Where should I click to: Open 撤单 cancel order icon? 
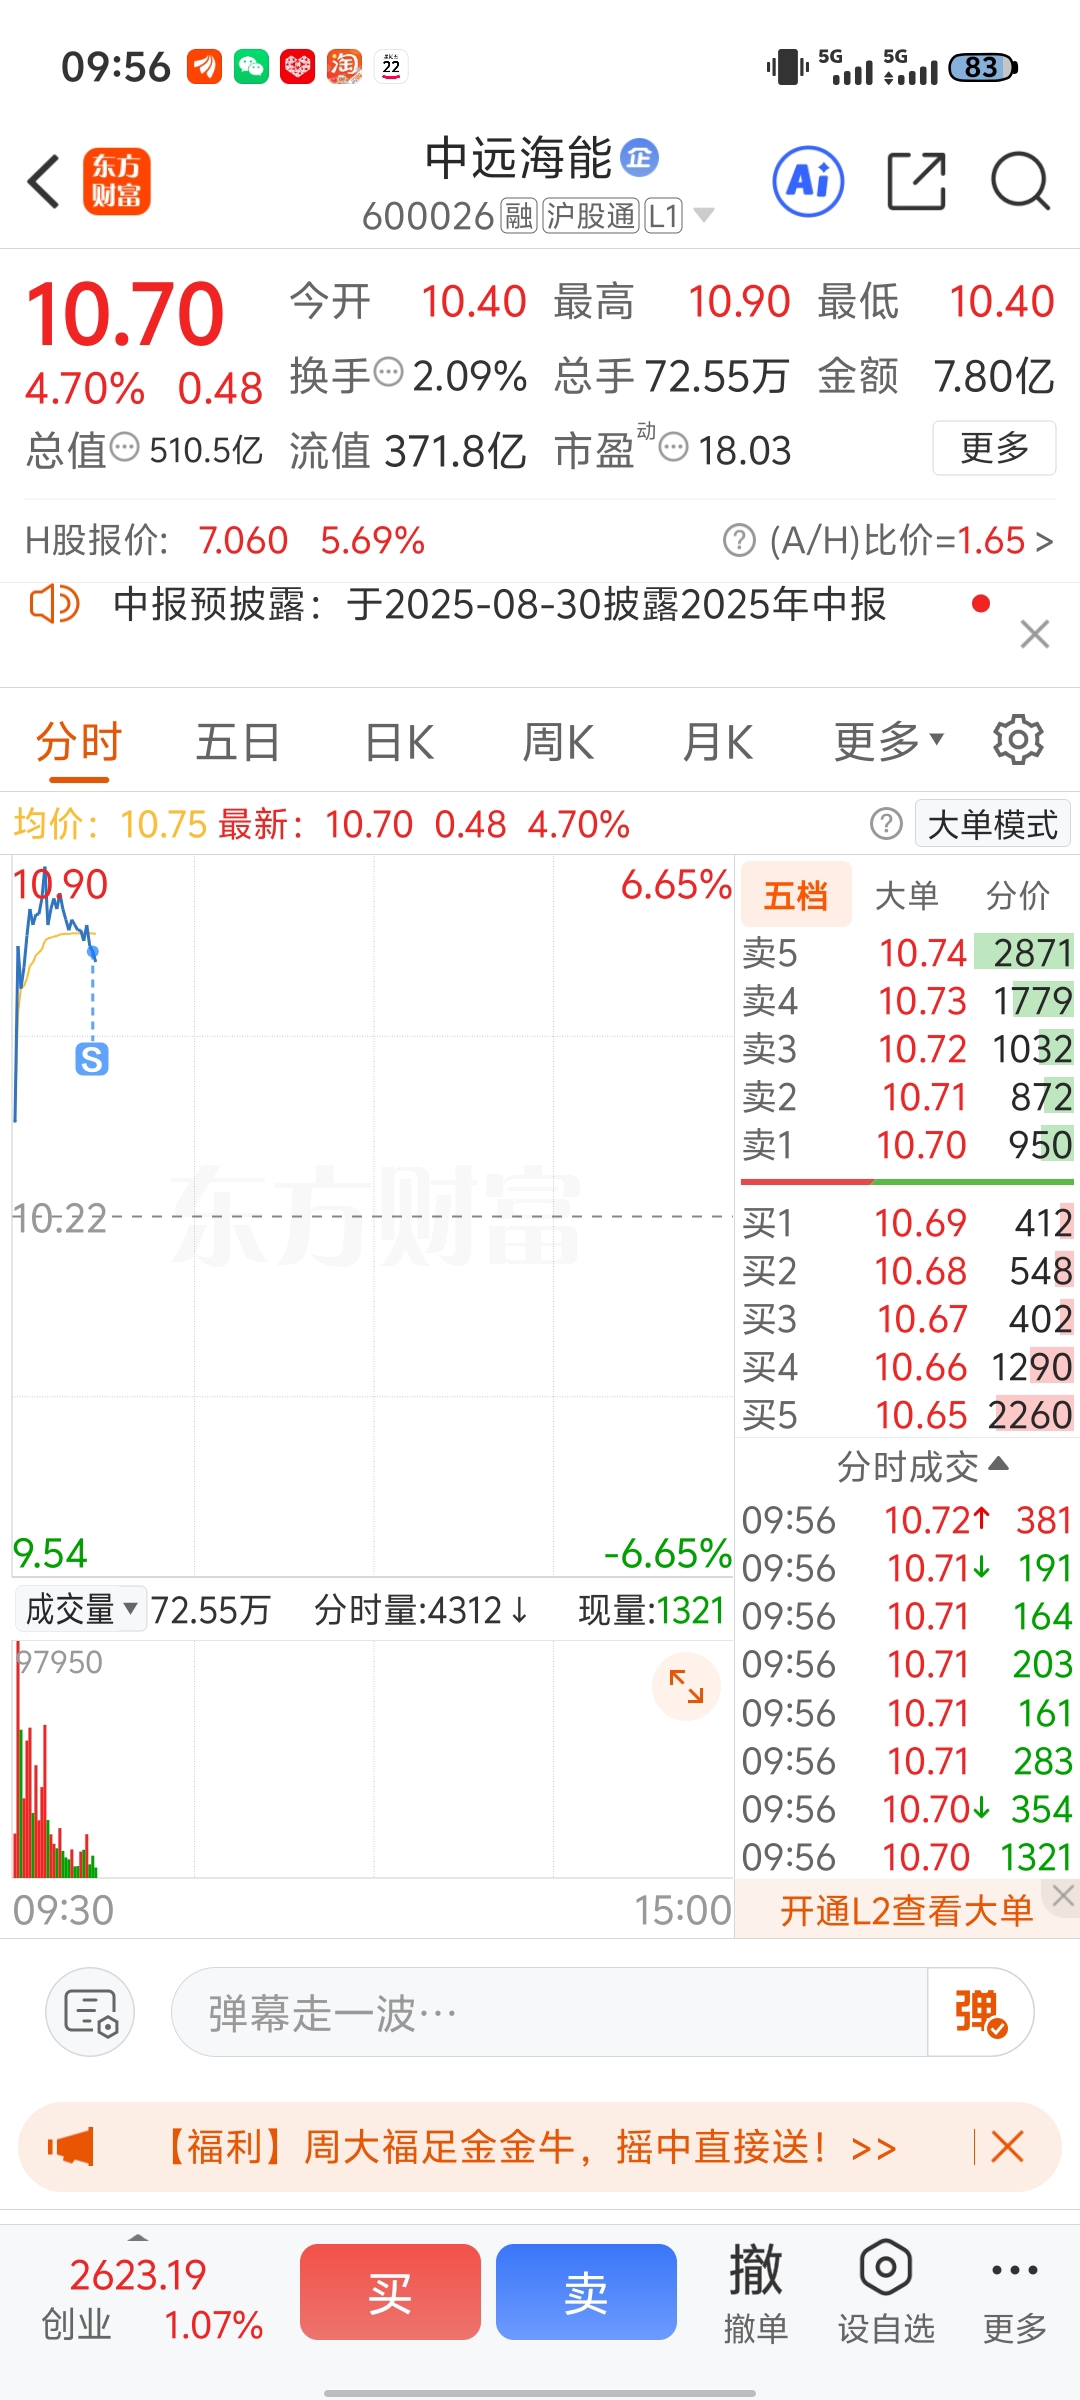point(756,2292)
